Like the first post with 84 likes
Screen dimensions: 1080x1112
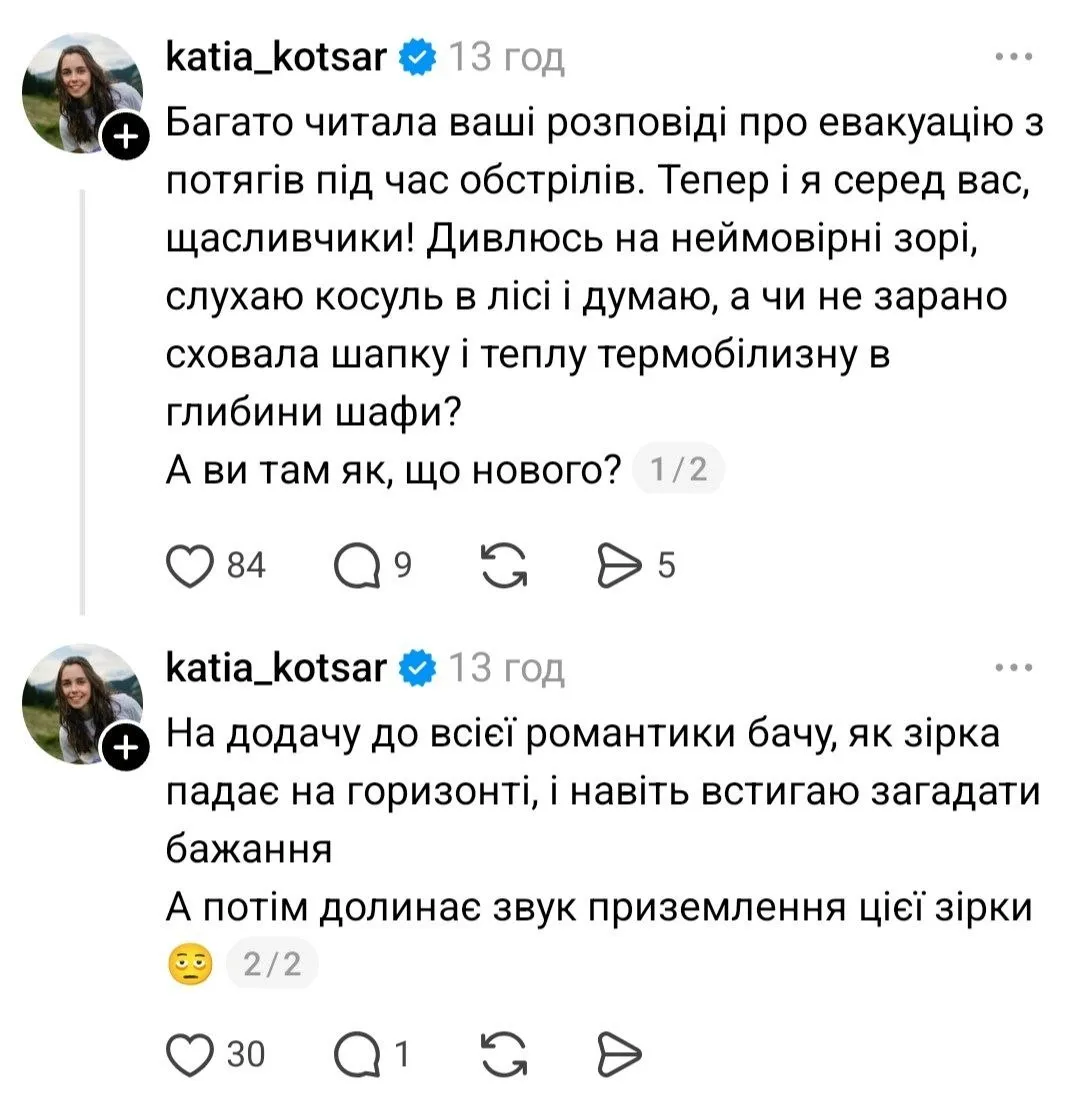(x=189, y=566)
